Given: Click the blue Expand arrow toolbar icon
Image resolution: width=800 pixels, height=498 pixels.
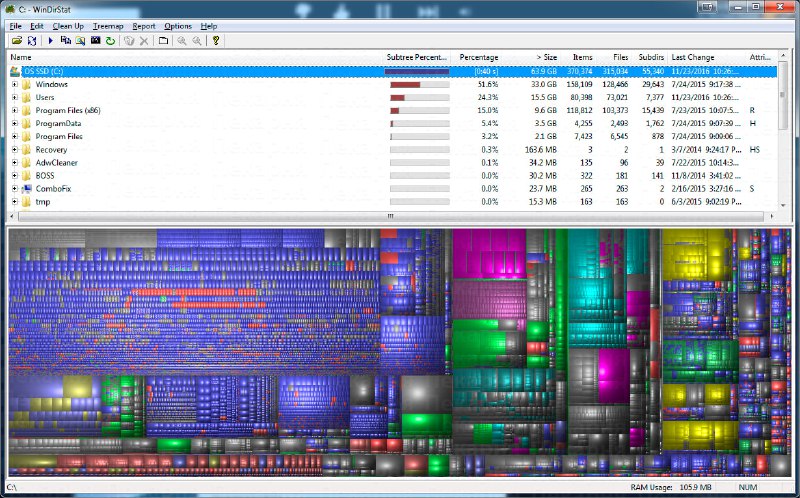Looking at the screenshot, I should pyautogui.click(x=50, y=40).
